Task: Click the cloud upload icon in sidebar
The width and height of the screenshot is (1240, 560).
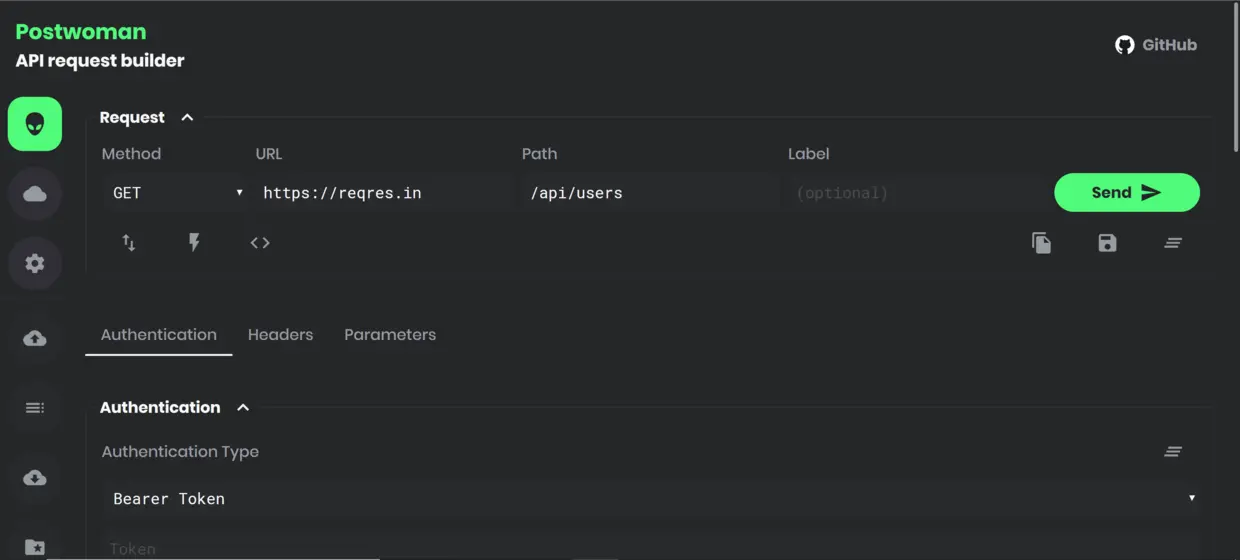Action: [x=35, y=338]
